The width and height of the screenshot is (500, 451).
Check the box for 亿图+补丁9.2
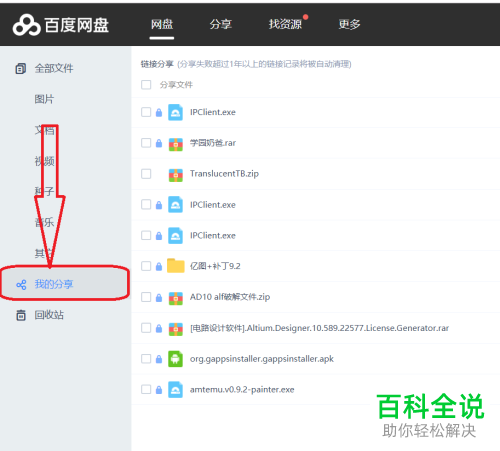[x=146, y=266]
